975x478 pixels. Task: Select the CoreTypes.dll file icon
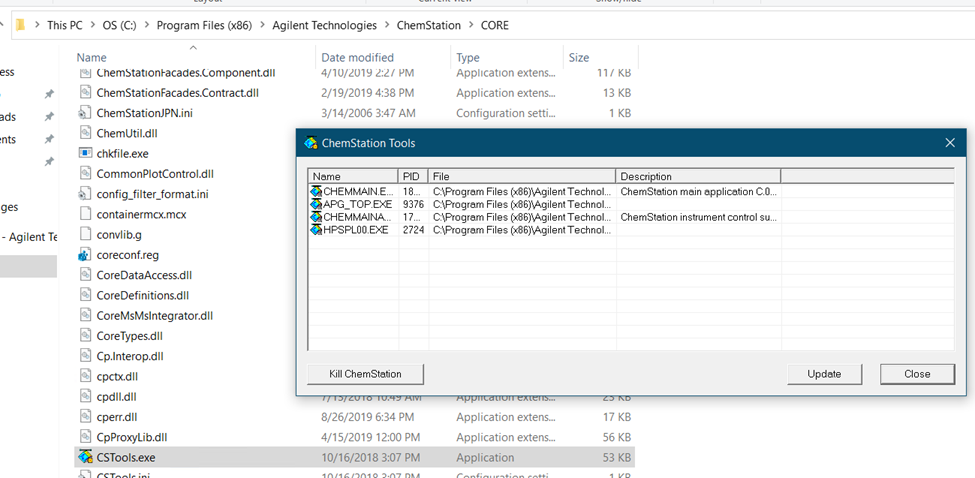coord(85,336)
